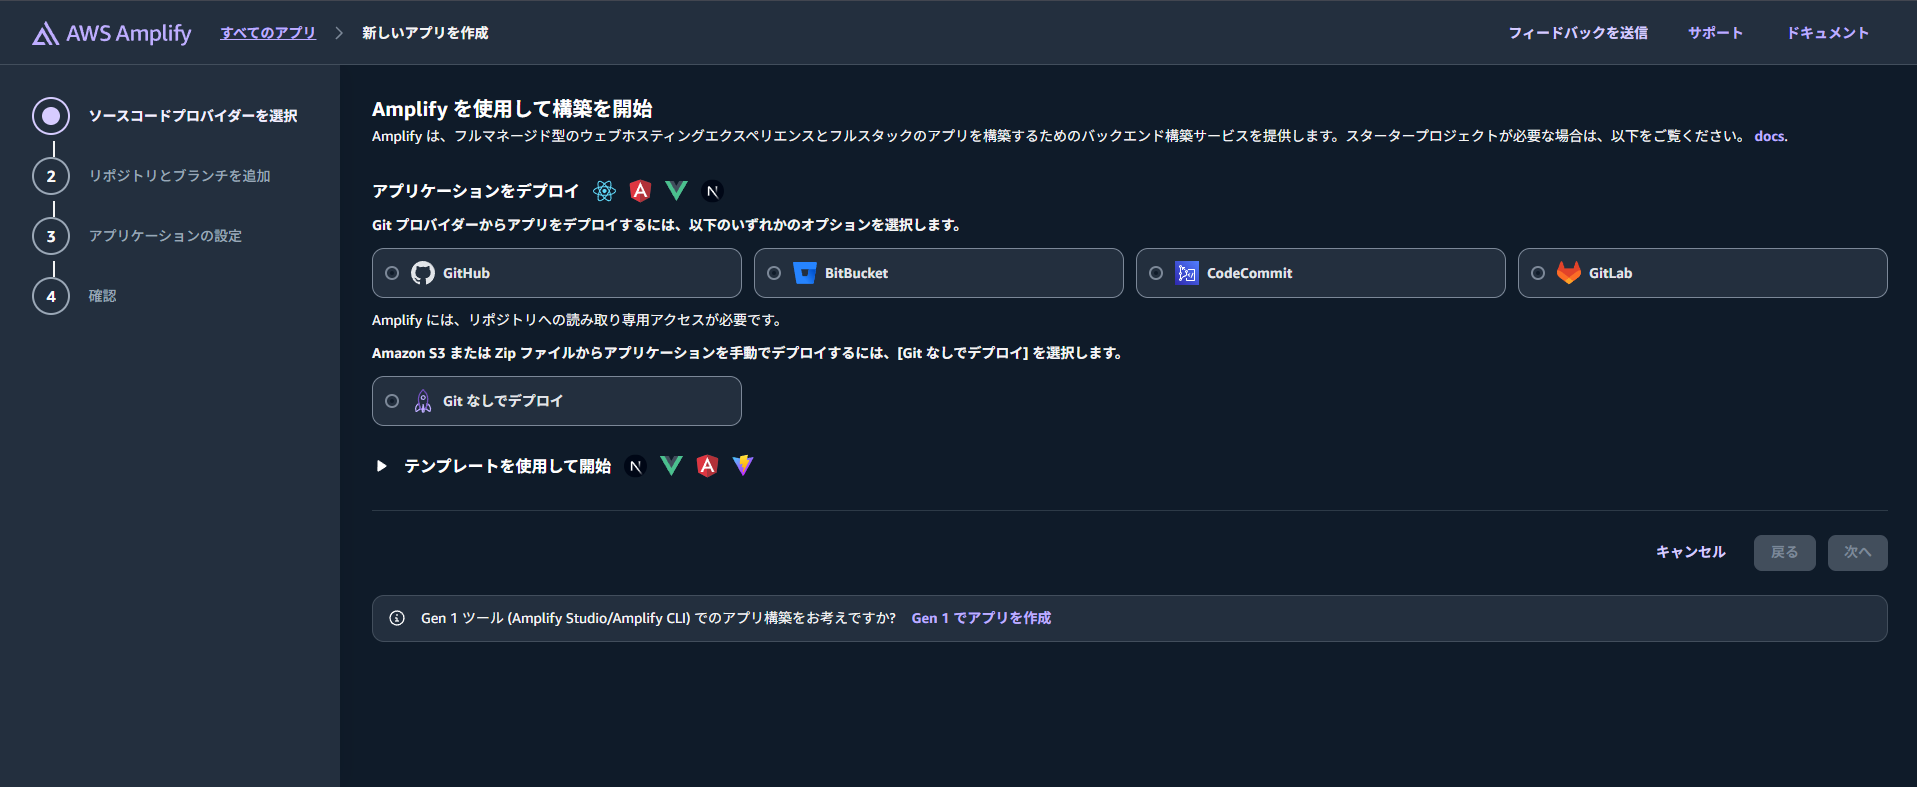Click the Angular icon beside テンプレートを使用して開始

(707, 466)
